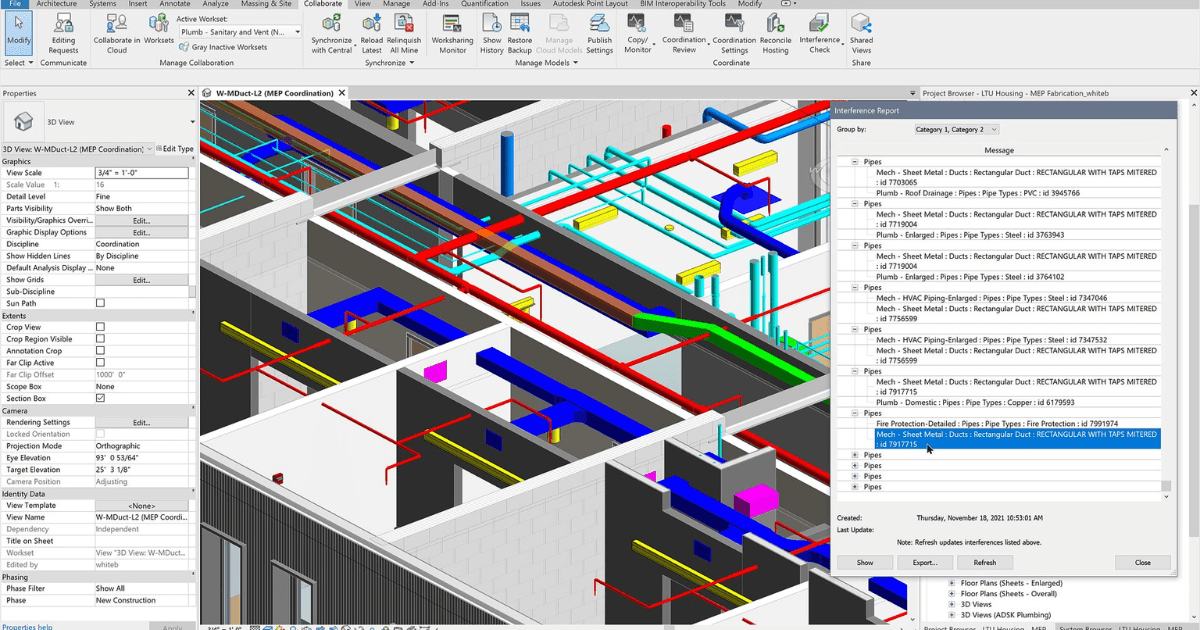The image size is (1200, 630).
Task: Click the Copy/Monitor icon
Action: click(x=637, y=23)
